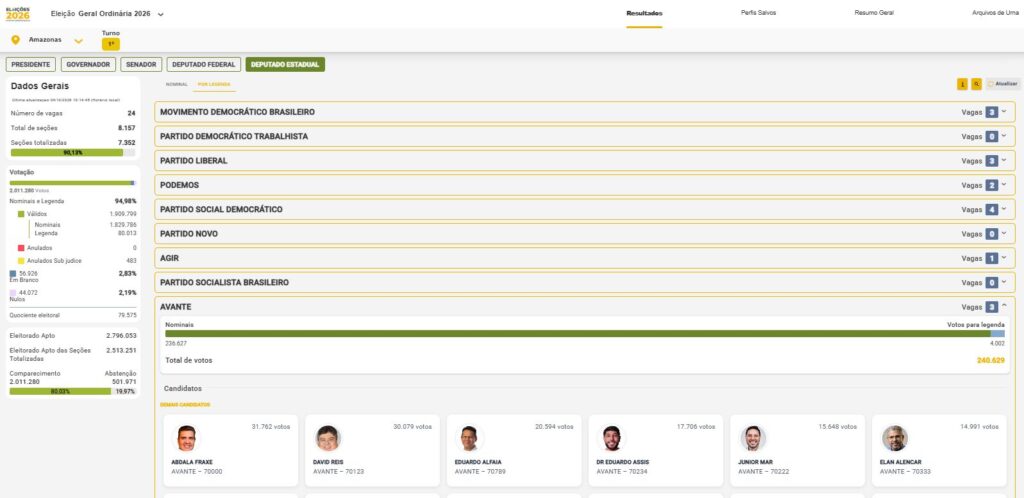Open Eduardo Alfaia's candidate photo
1024x498 pixels.
[470, 438]
